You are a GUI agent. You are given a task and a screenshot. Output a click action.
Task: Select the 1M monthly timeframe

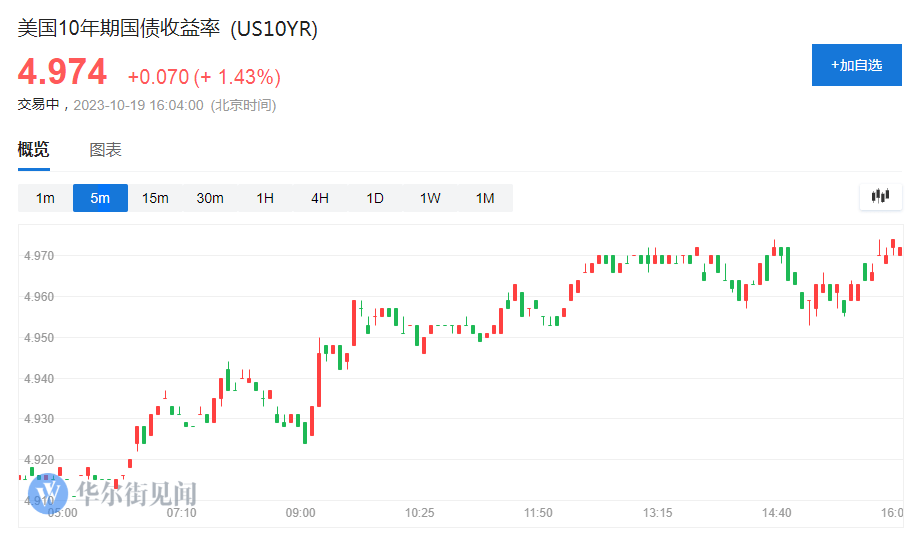(x=485, y=198)
